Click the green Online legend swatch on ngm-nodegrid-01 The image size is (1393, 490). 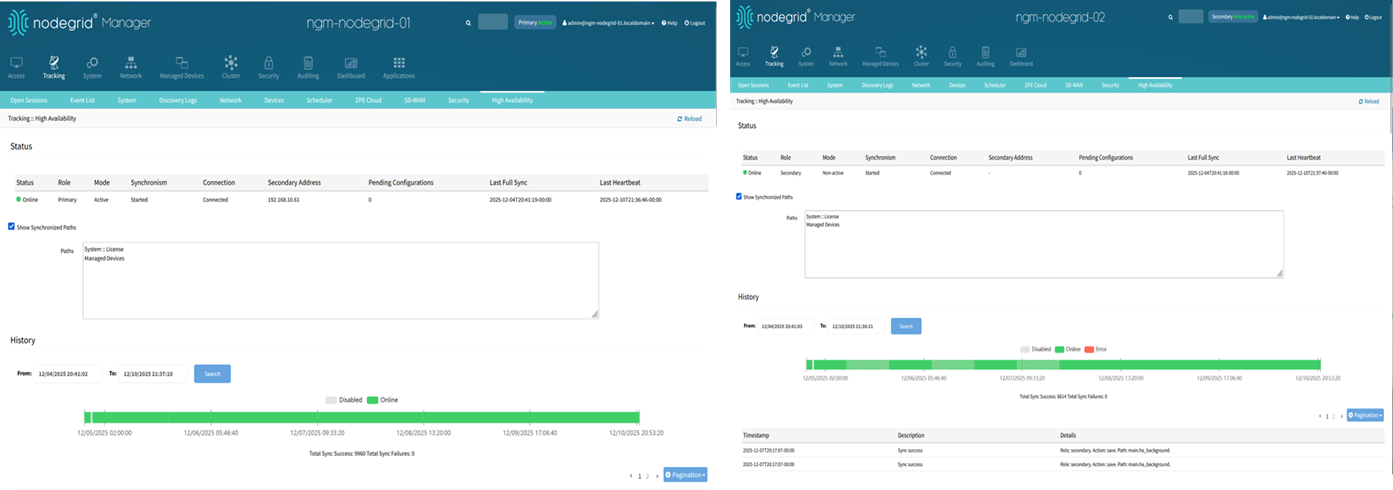tap(372, 400)
